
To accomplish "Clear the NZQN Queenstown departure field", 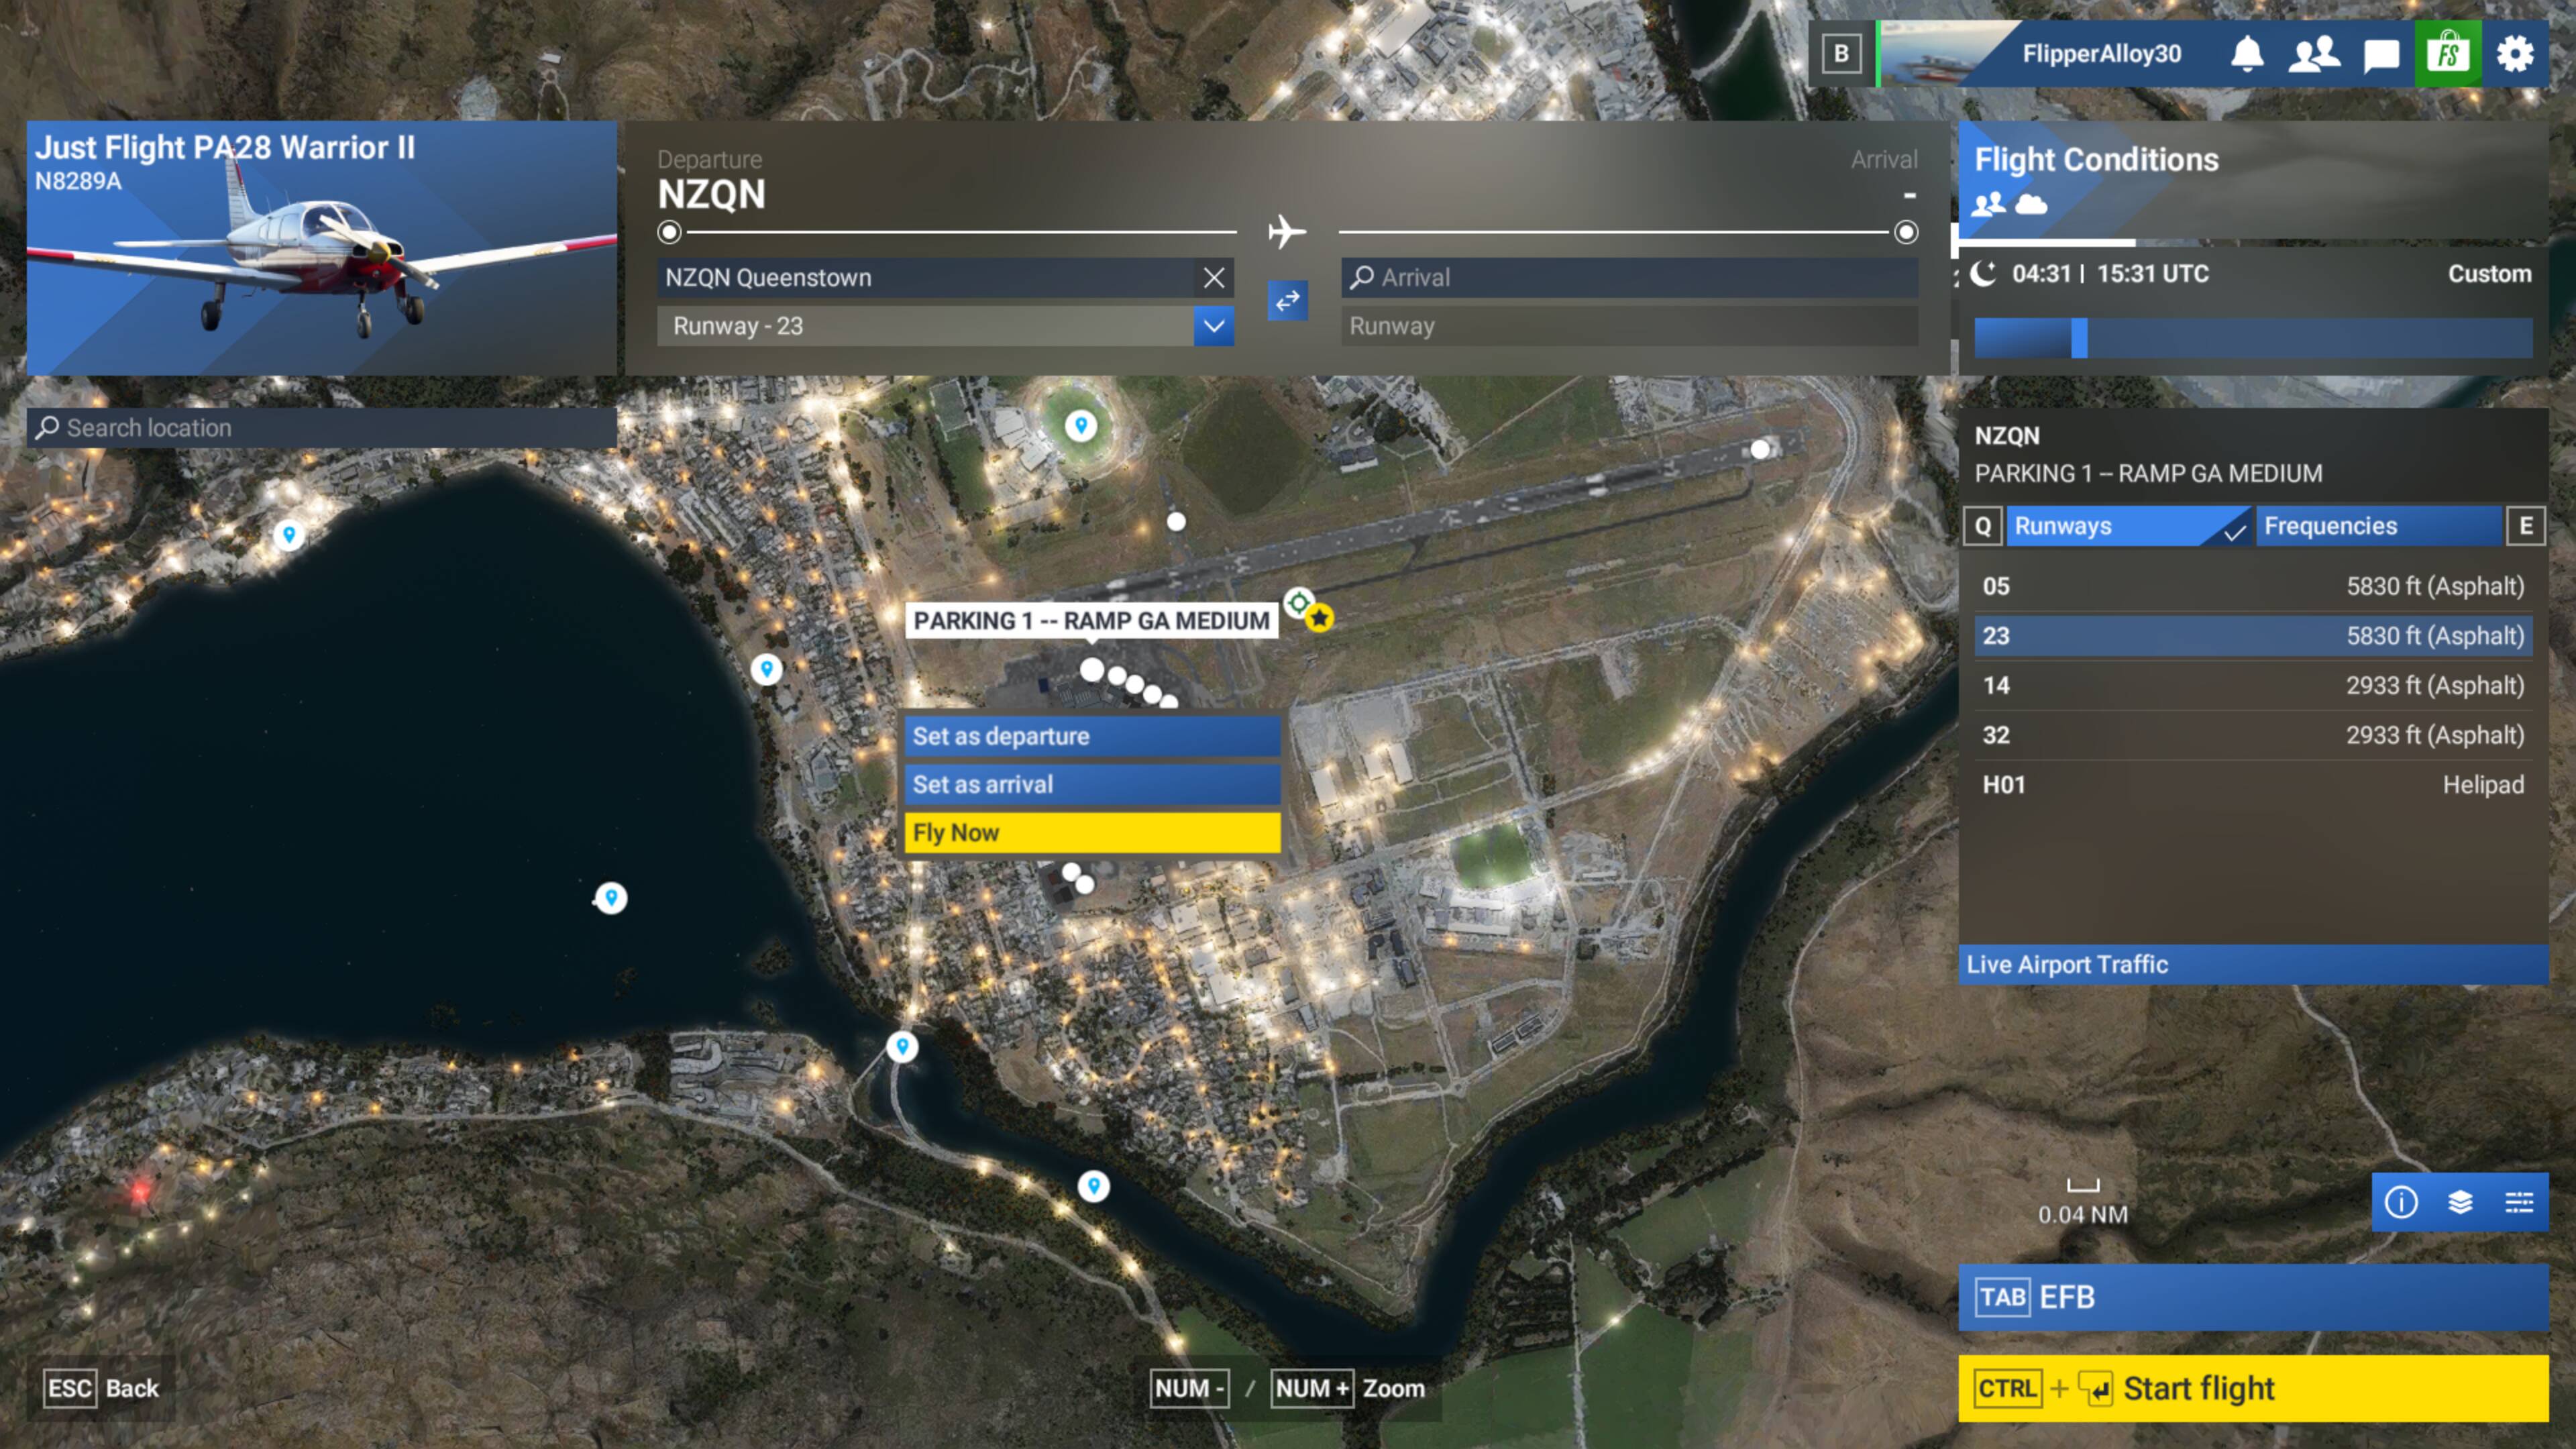I will pyautogui.click(x=1213, y=278).
